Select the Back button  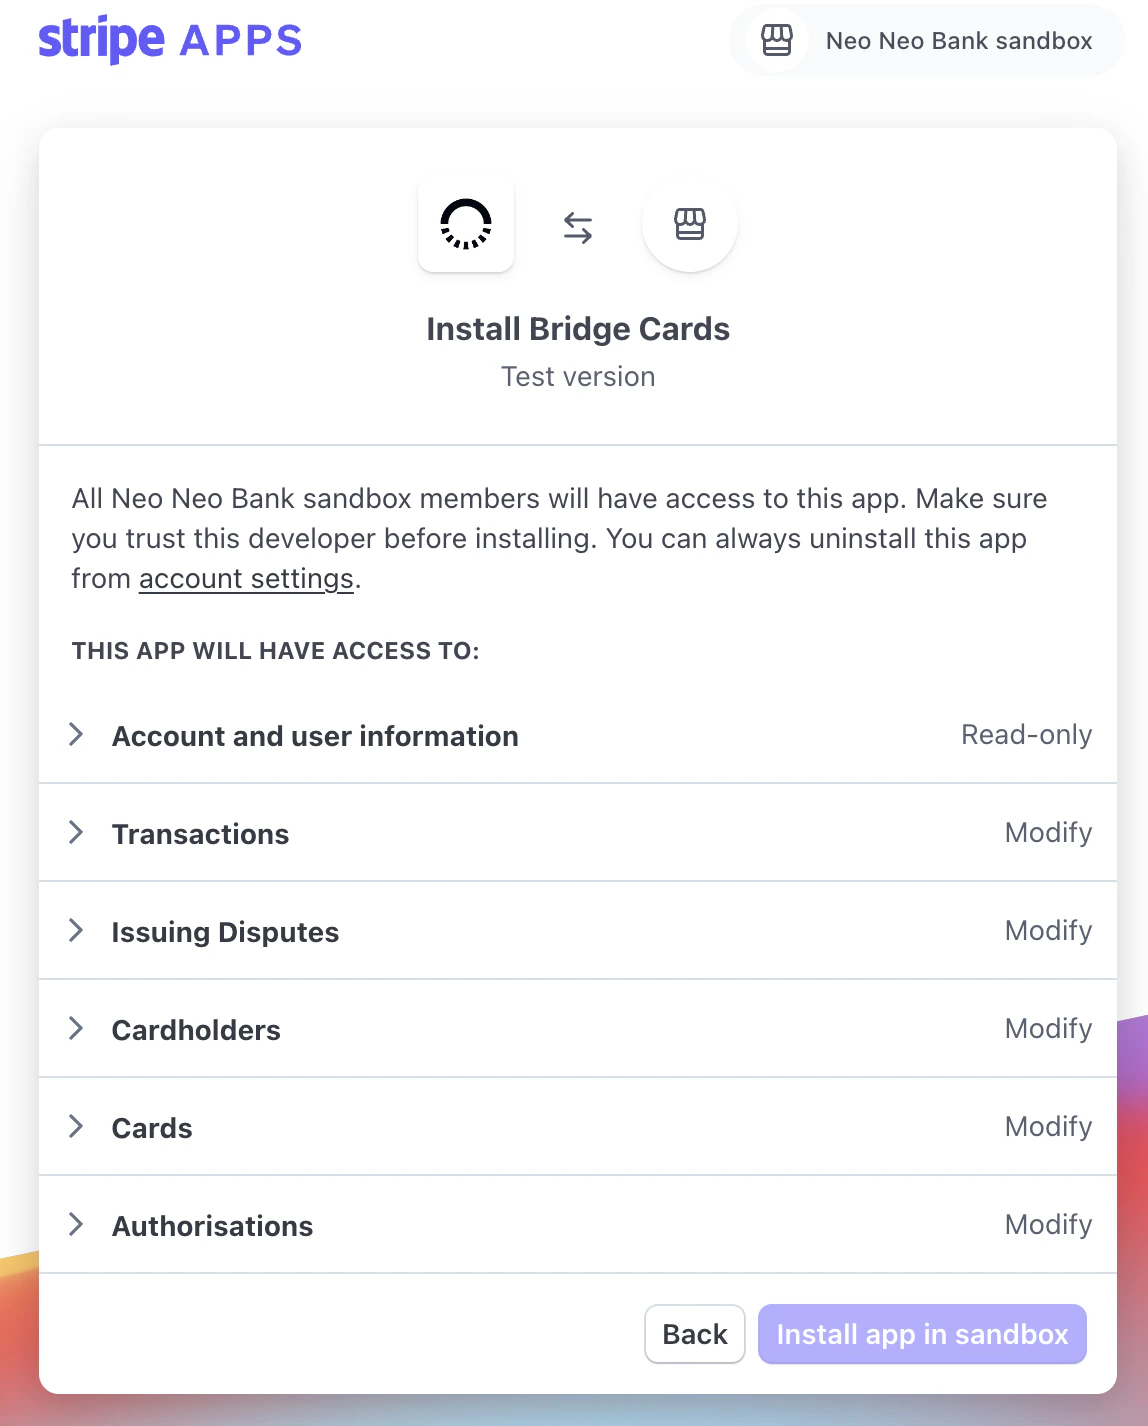(694, 1334)
